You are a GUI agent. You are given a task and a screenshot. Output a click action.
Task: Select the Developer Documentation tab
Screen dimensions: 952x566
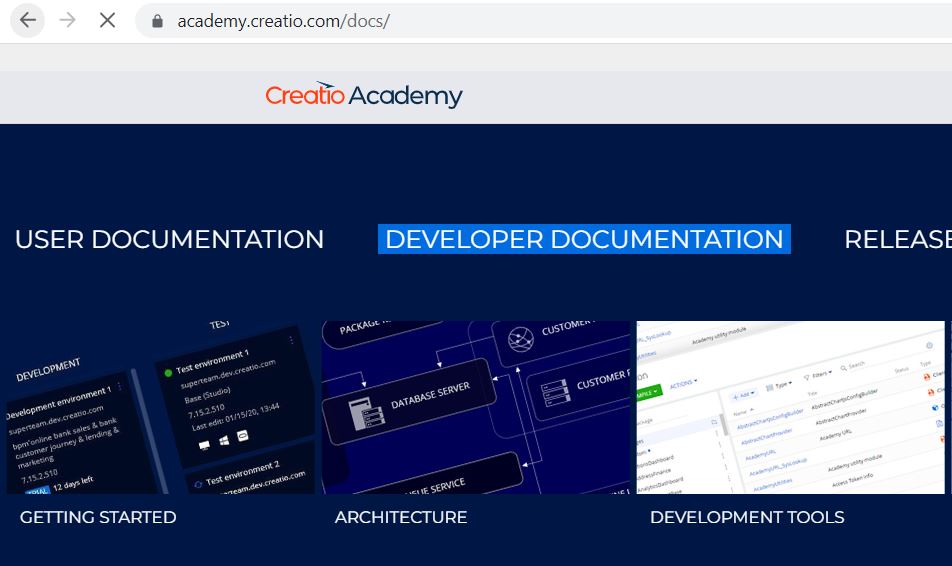click(584, 239)
